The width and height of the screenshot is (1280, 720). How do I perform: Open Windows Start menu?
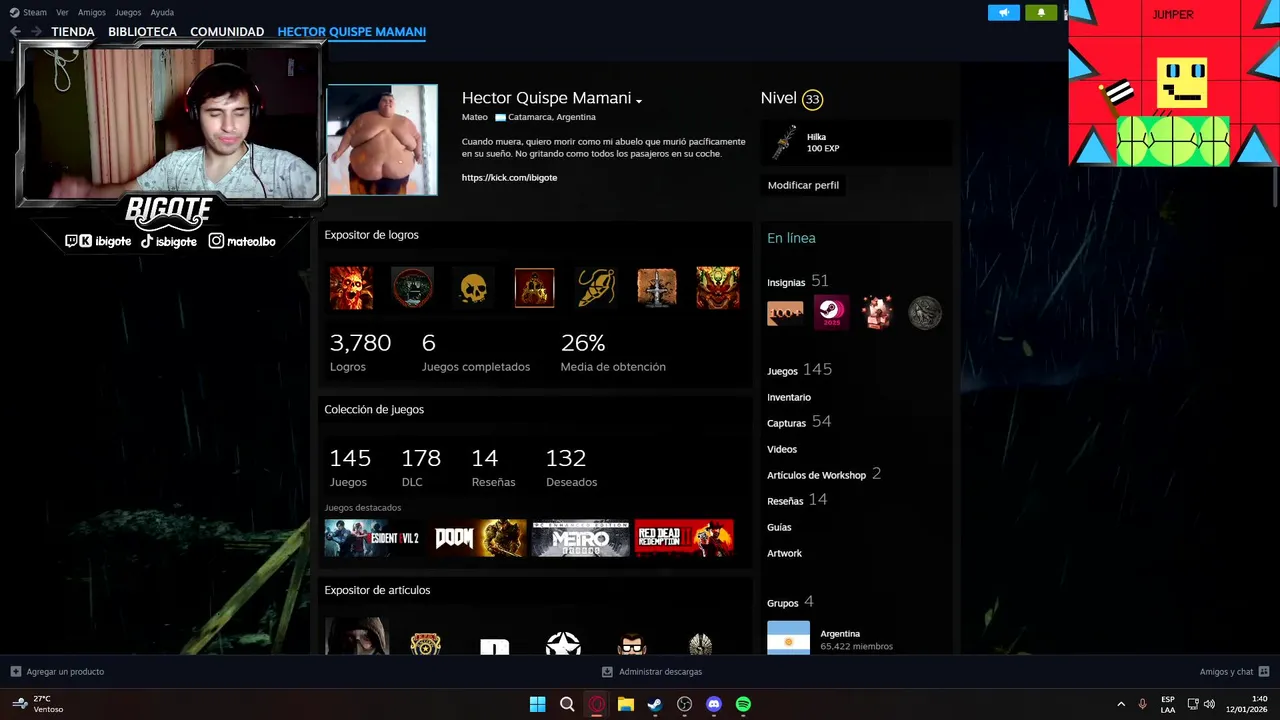tap(537, 704)
